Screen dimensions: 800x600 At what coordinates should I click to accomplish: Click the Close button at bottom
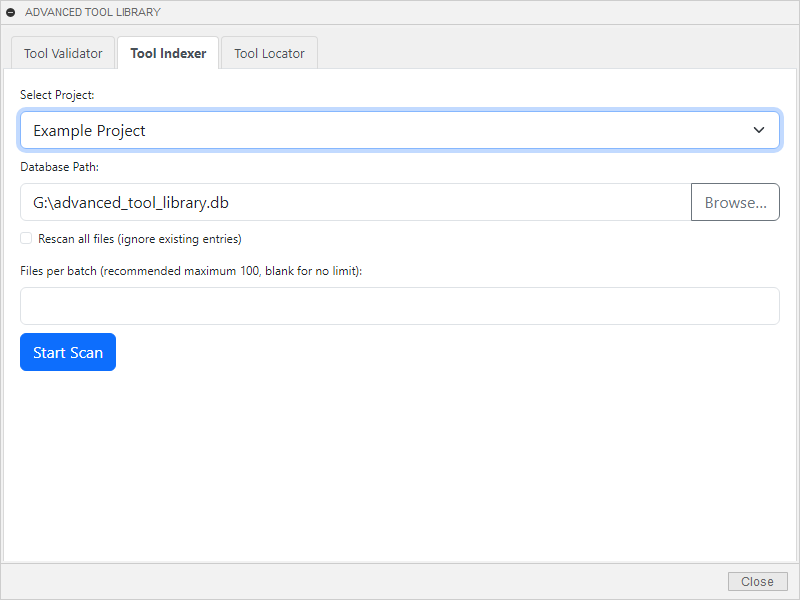pos(757,581)
